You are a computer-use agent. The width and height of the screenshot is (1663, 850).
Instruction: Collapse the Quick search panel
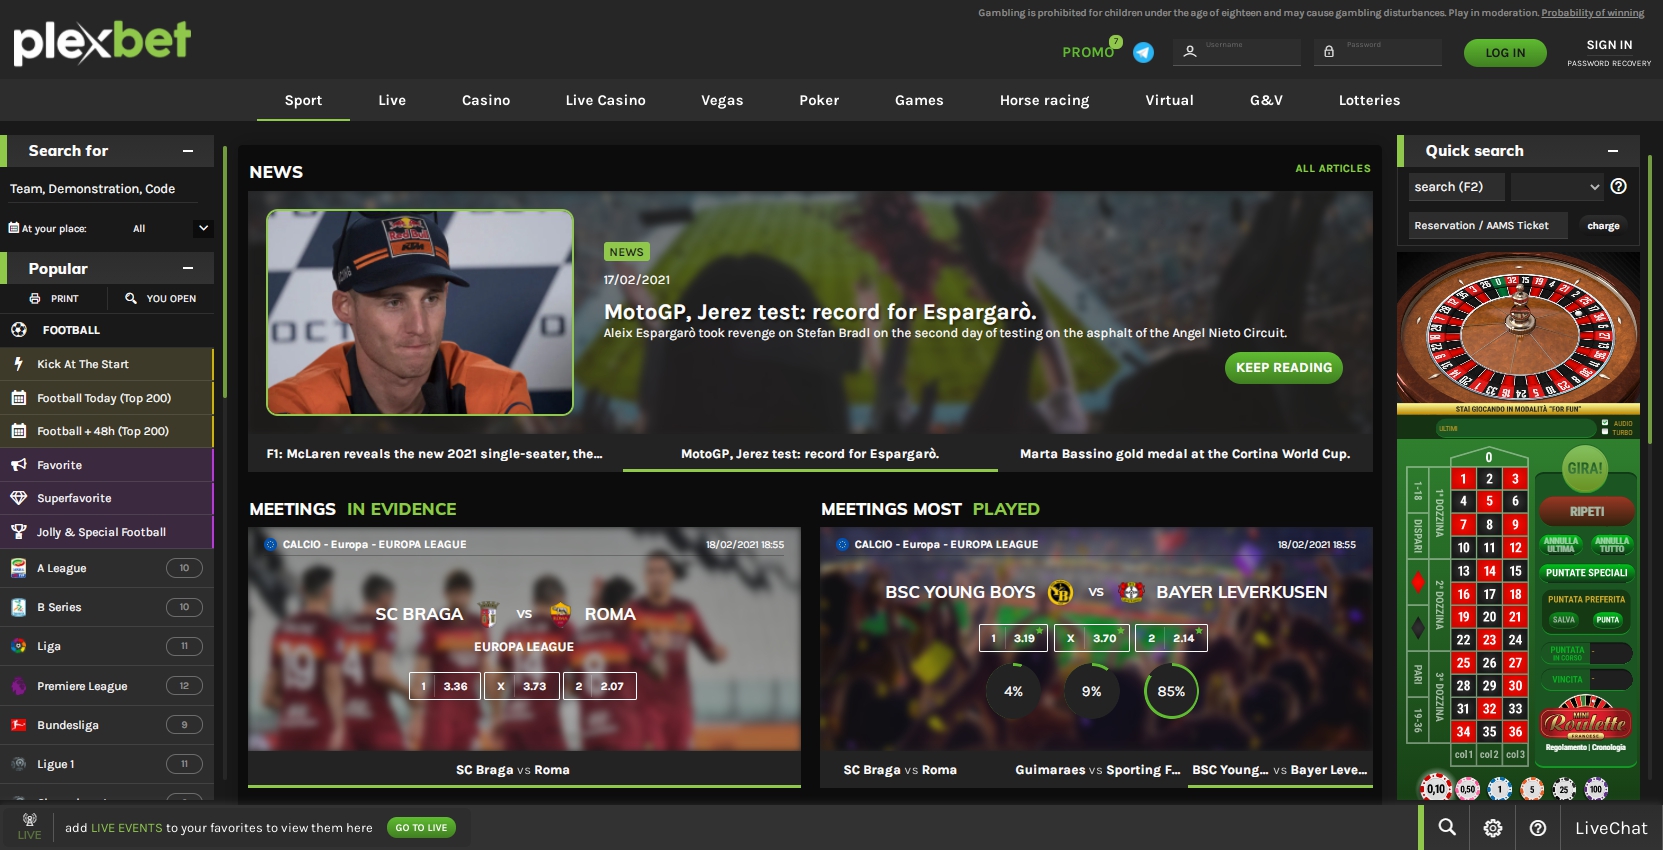1613,151
